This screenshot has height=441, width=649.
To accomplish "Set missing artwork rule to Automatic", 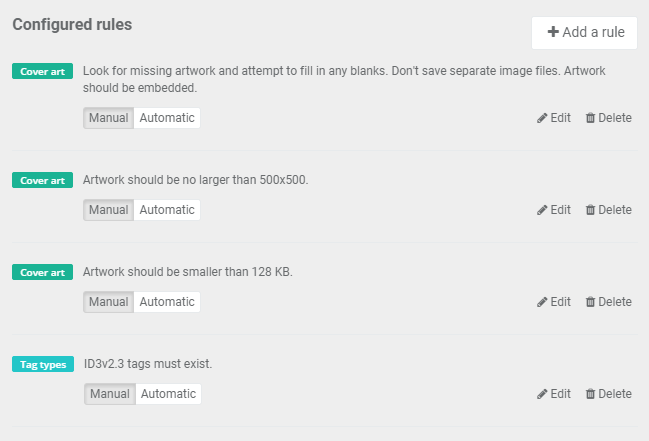I will click(167, 118).
